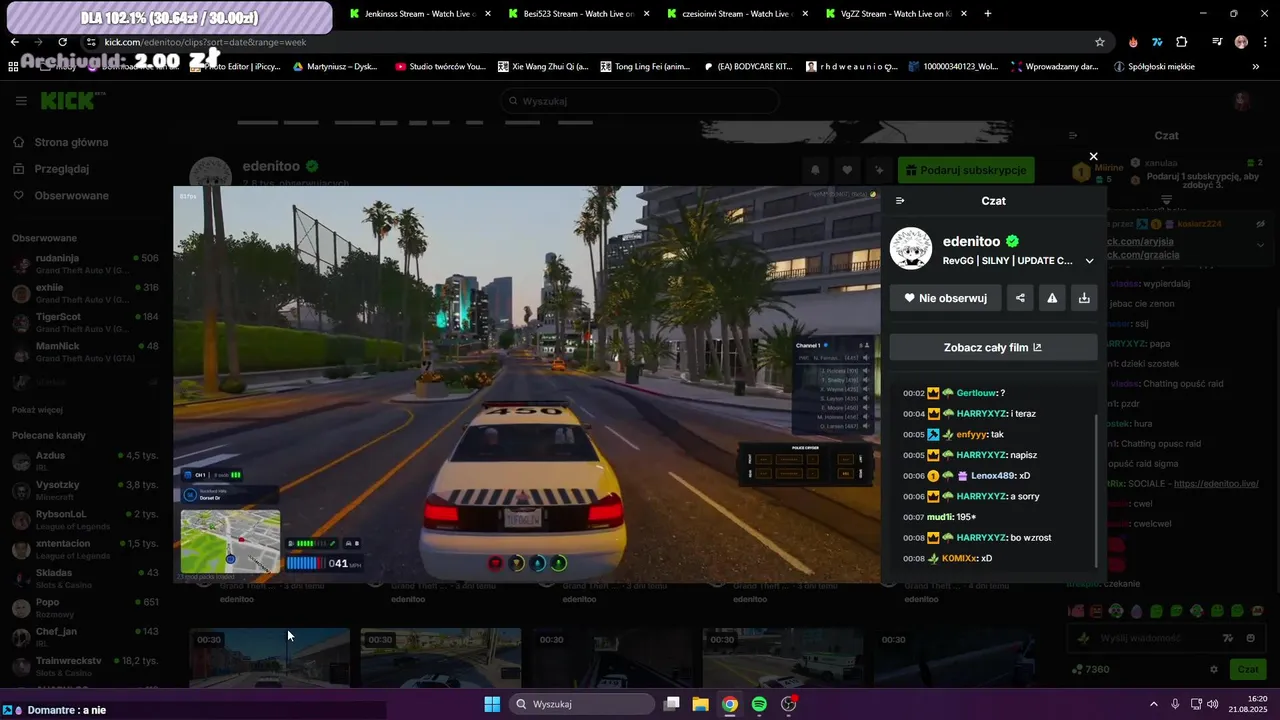Click Lenox489 username in clip chat
Viewport: 1280px width, 720px height.
pos(992,476)
